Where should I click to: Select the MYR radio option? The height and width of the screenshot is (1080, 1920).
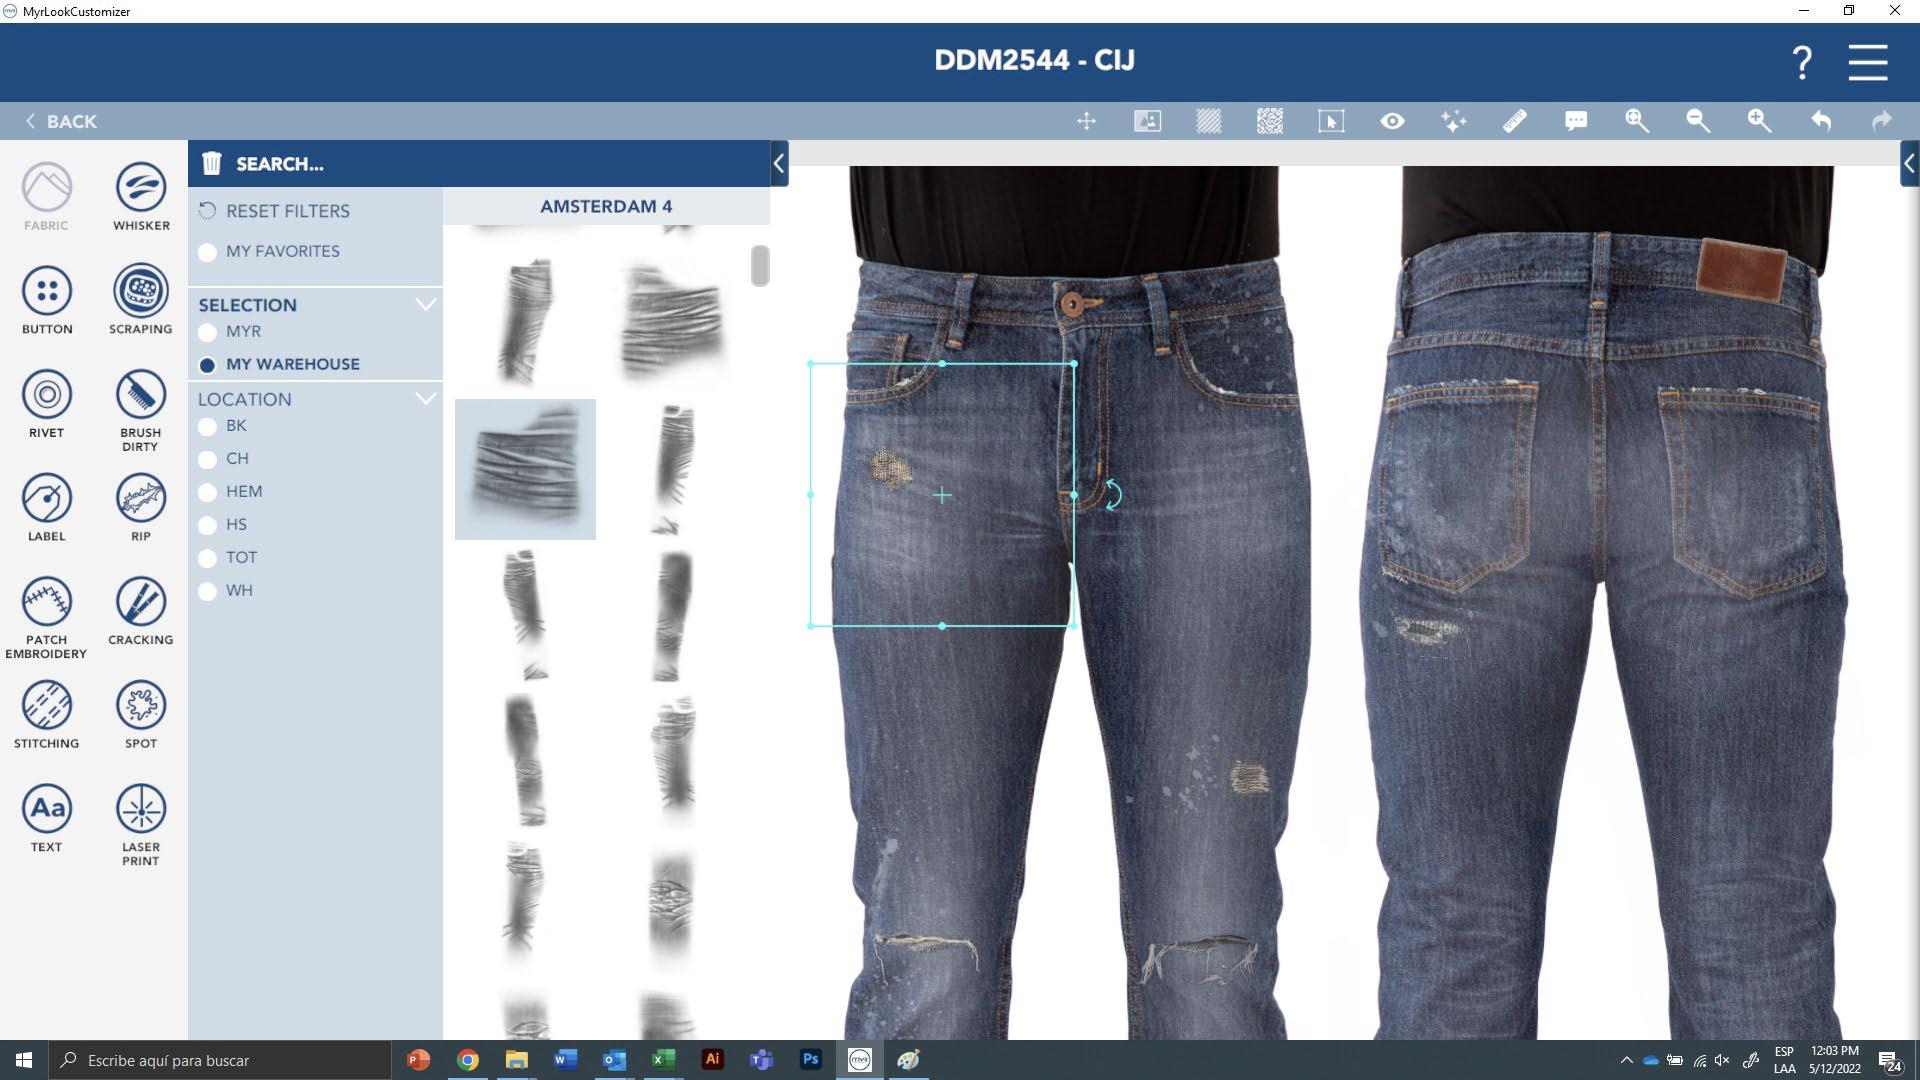208,332
